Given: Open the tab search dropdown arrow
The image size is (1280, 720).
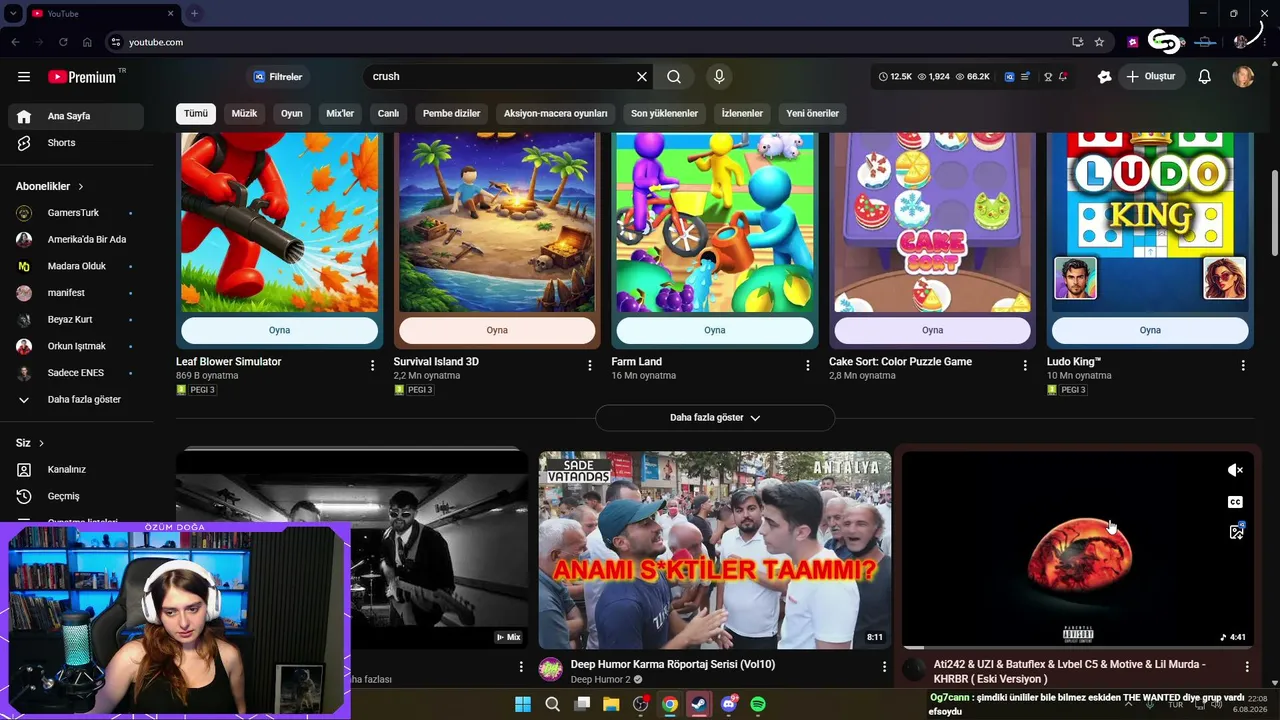Looking at the screenshot, I should click(13, 13).
